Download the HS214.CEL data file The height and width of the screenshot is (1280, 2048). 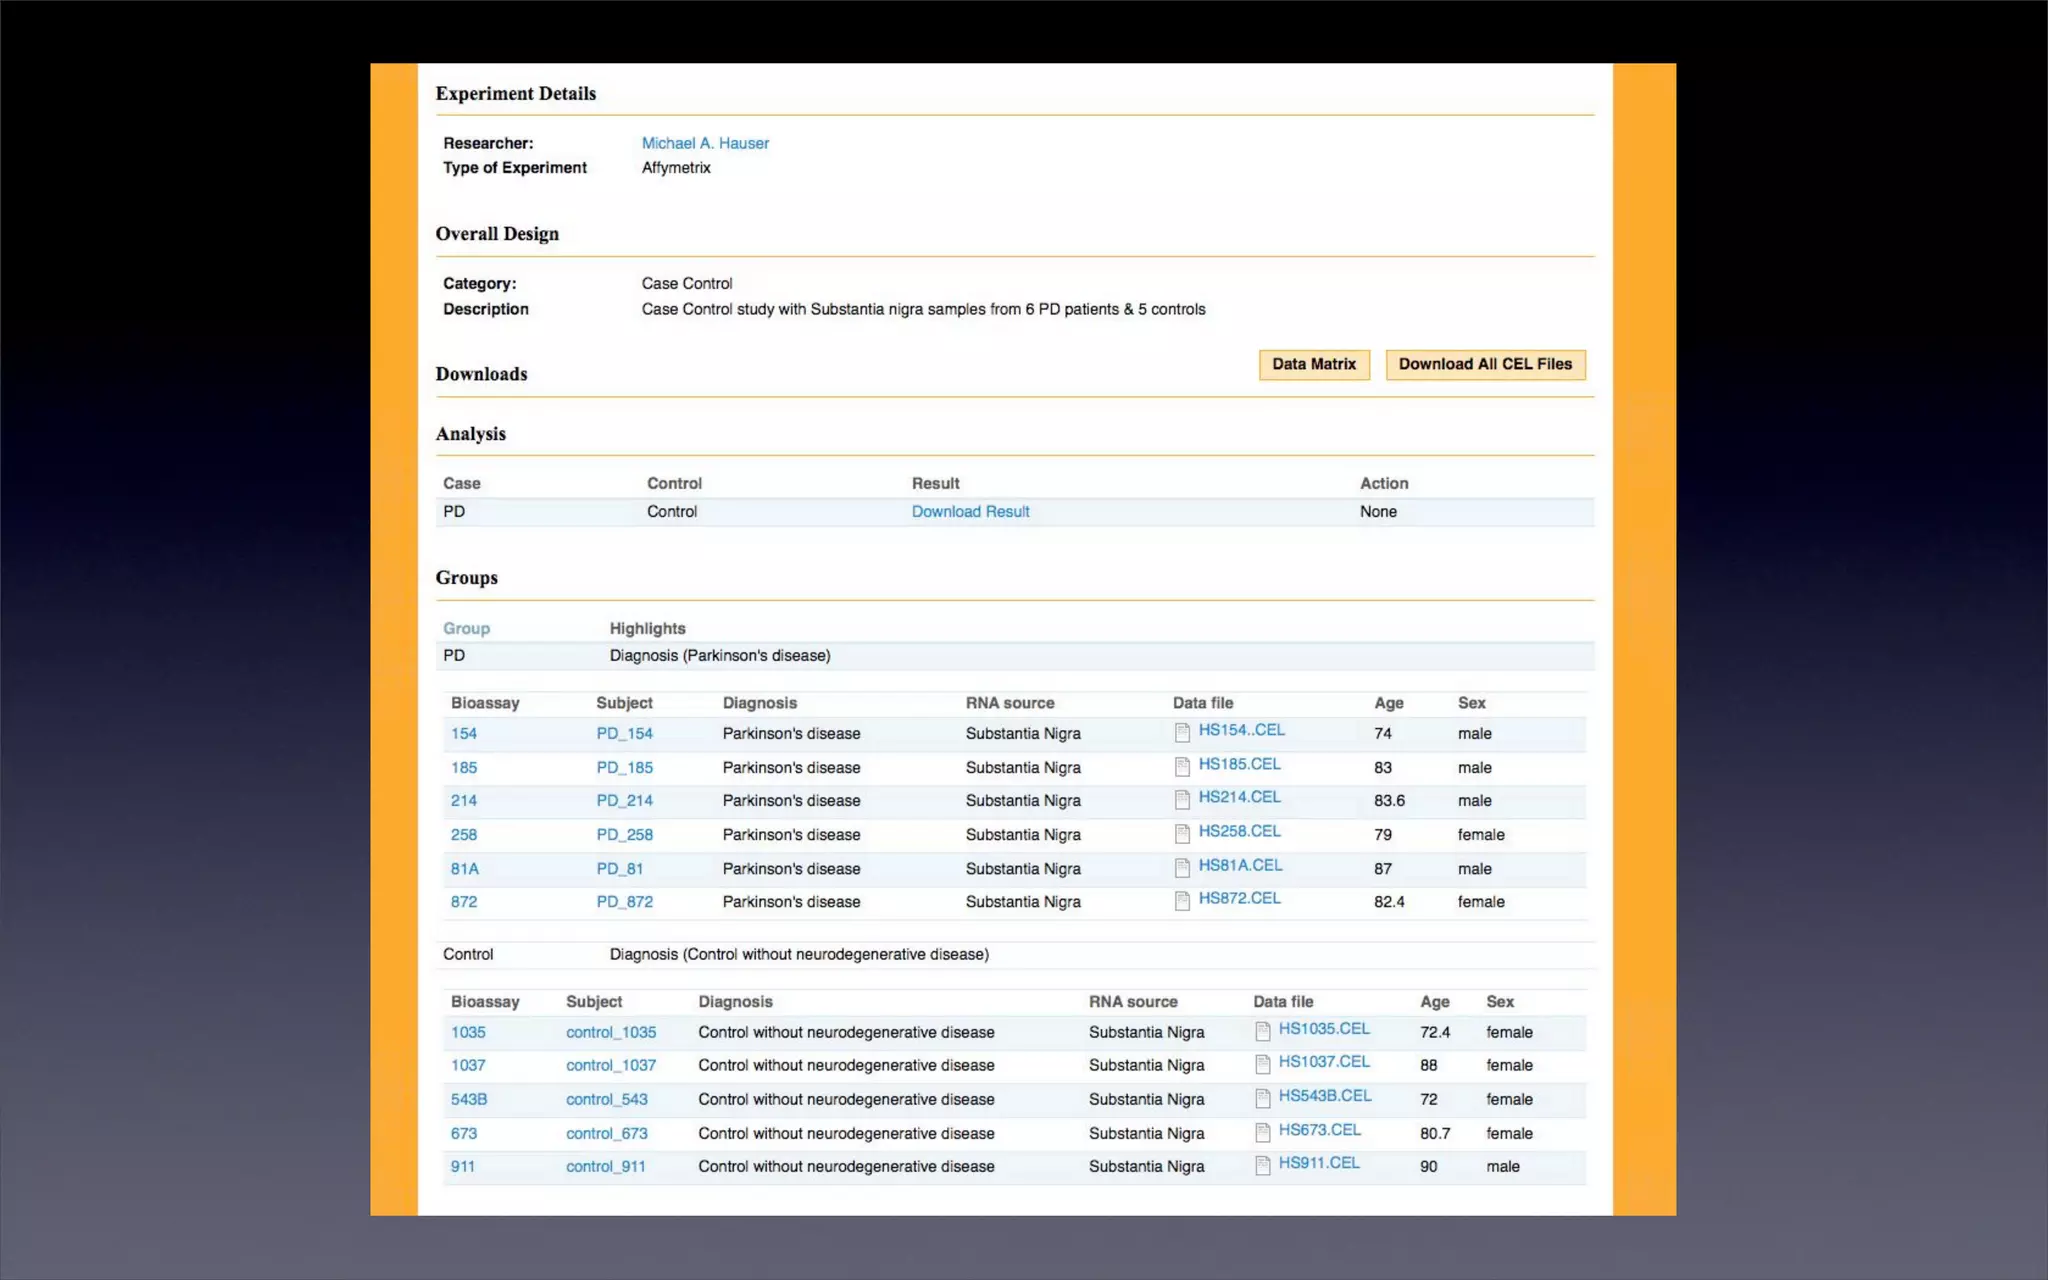[x=1239, y=797]
